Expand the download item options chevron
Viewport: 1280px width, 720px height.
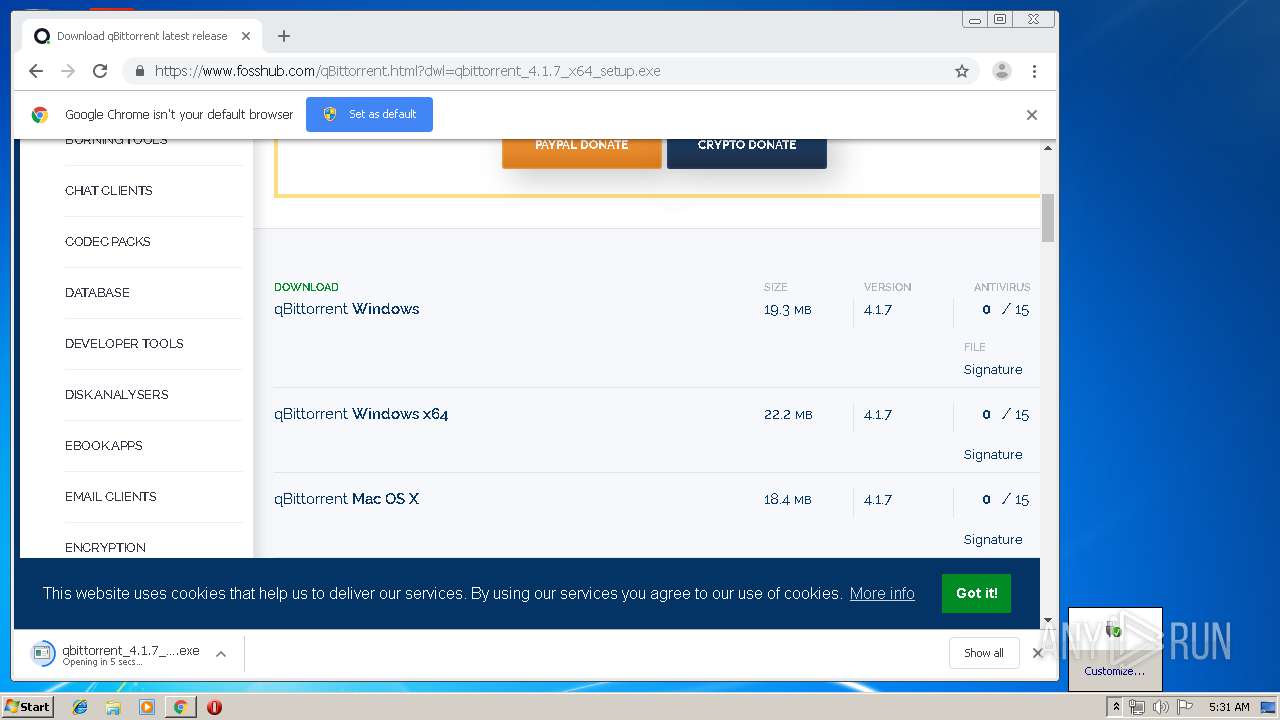pyautogui.click(x=221, y=654)
